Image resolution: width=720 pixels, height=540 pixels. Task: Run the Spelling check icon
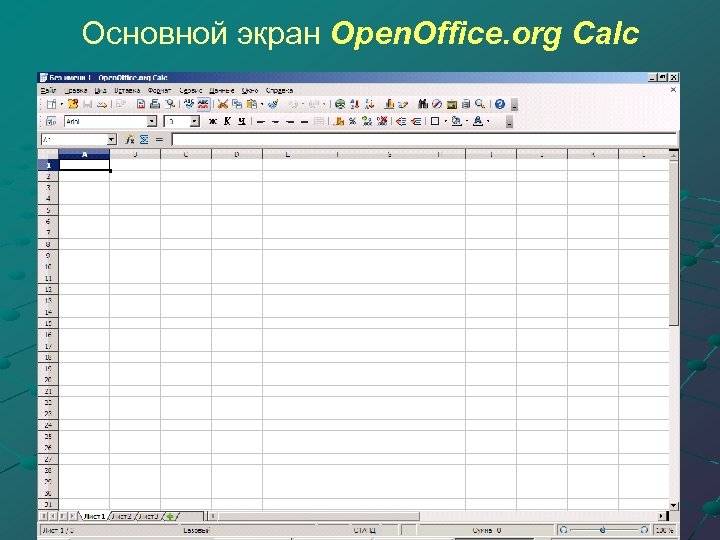(188, 104)
